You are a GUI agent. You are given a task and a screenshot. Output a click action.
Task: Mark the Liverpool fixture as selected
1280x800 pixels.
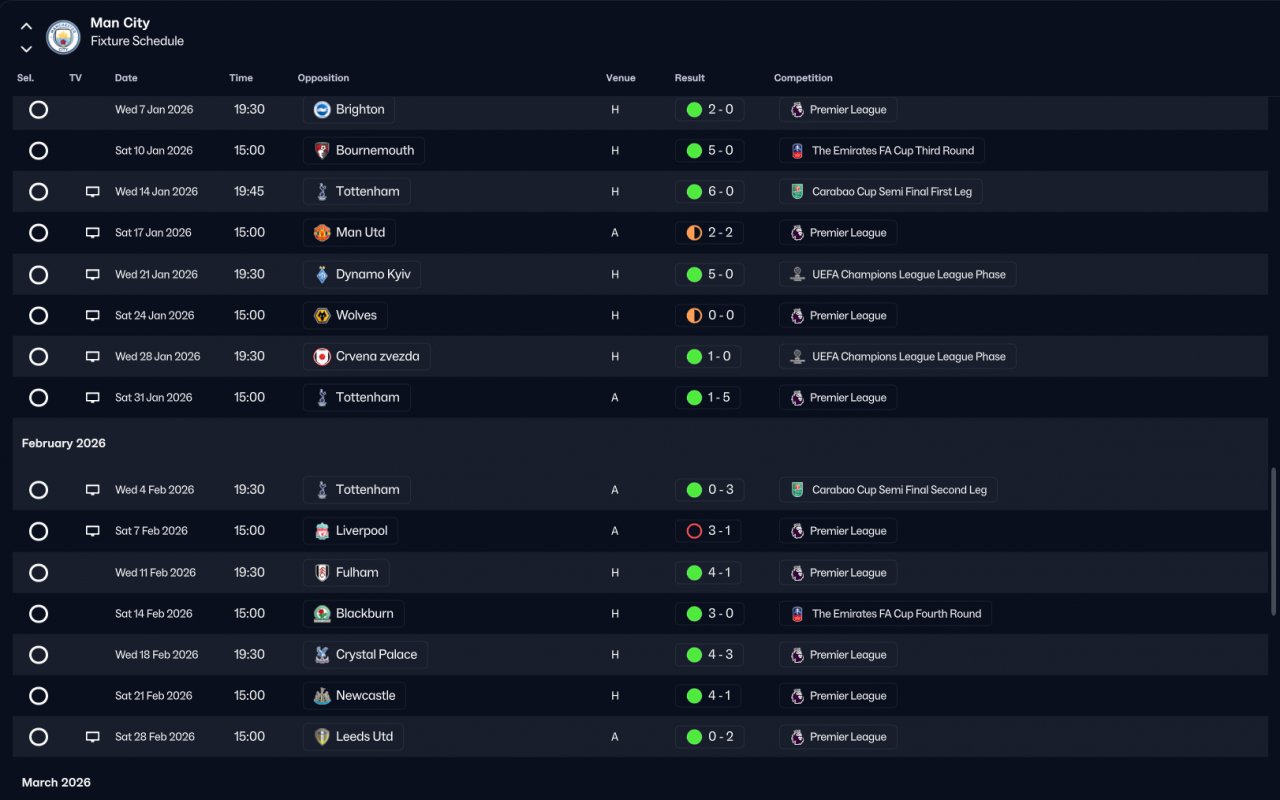point(38,531)
